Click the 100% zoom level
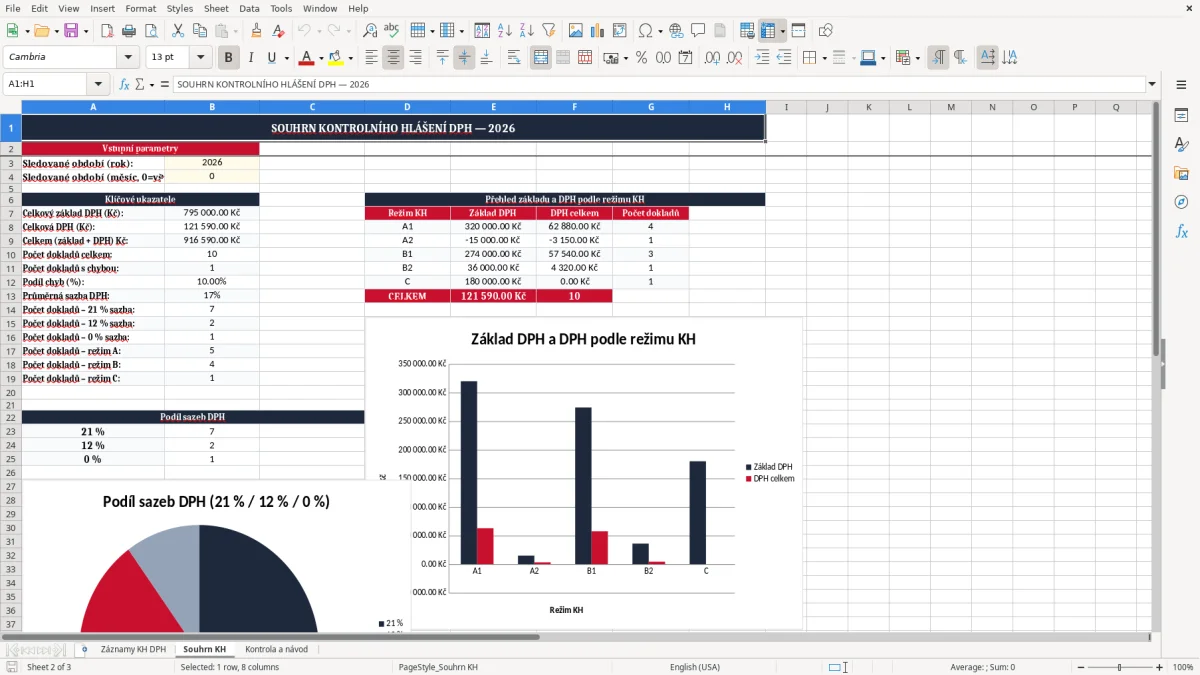This screenshot has height=675, width=1200. click(x=1183, y=667)
